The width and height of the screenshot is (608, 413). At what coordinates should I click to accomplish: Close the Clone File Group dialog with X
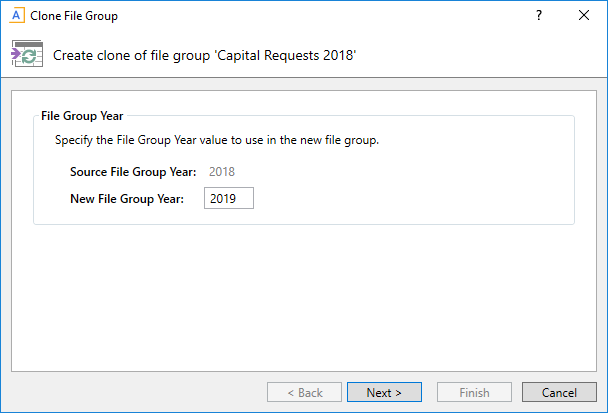pos(584,16)
